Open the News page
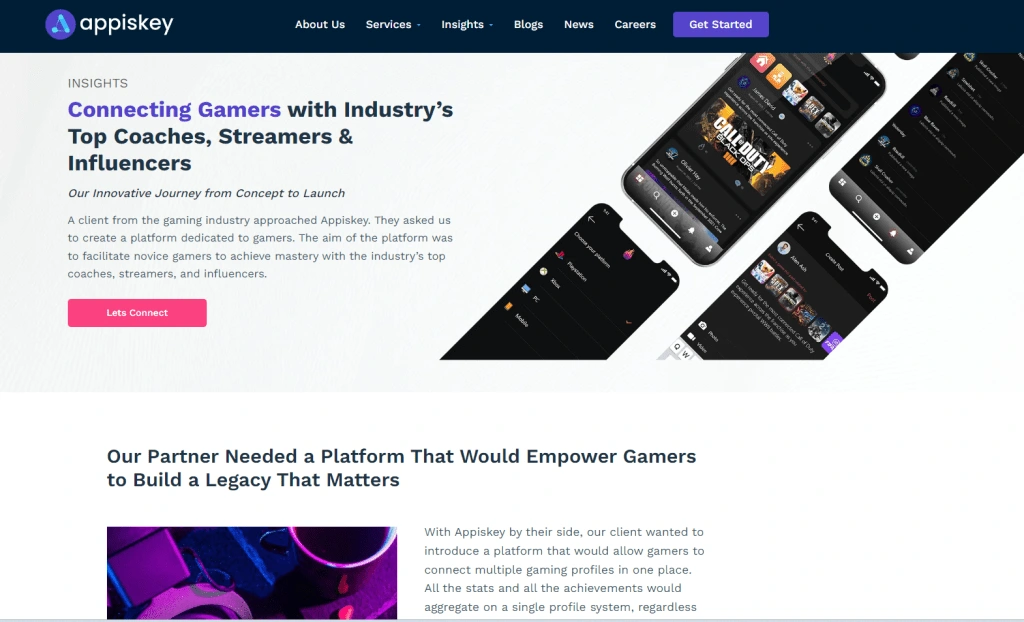This screenshot has height=622, width=1024. pyautogui.click(x=579, y=24)
